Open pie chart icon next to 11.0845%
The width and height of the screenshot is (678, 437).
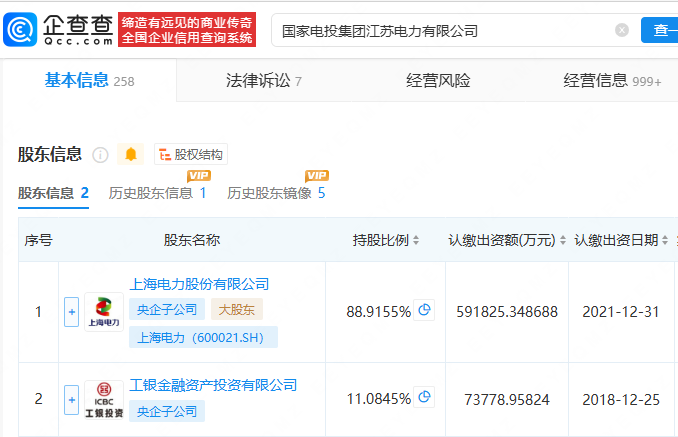click(425, 398)
